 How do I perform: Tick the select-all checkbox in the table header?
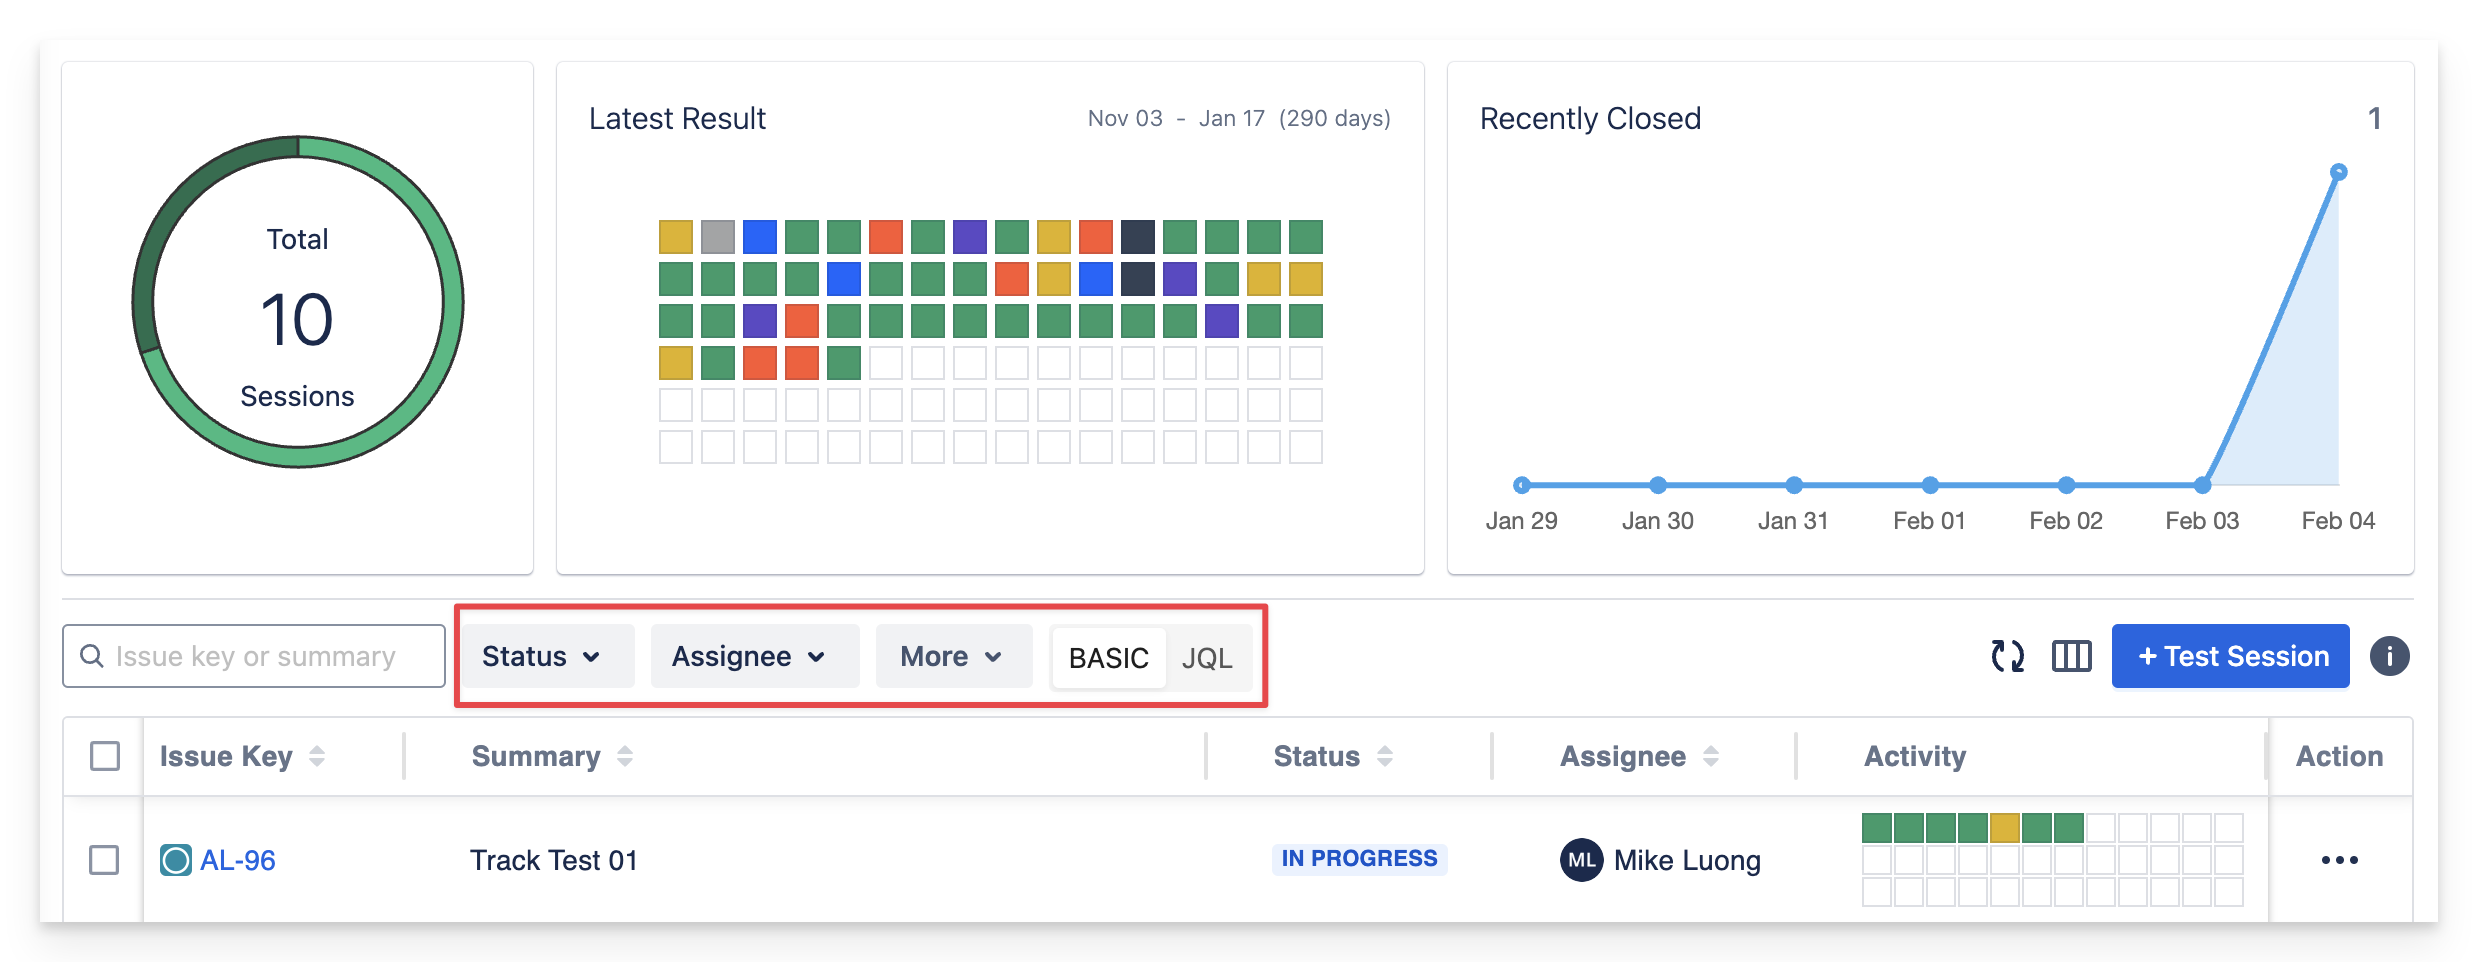click(x=105, y=756)
